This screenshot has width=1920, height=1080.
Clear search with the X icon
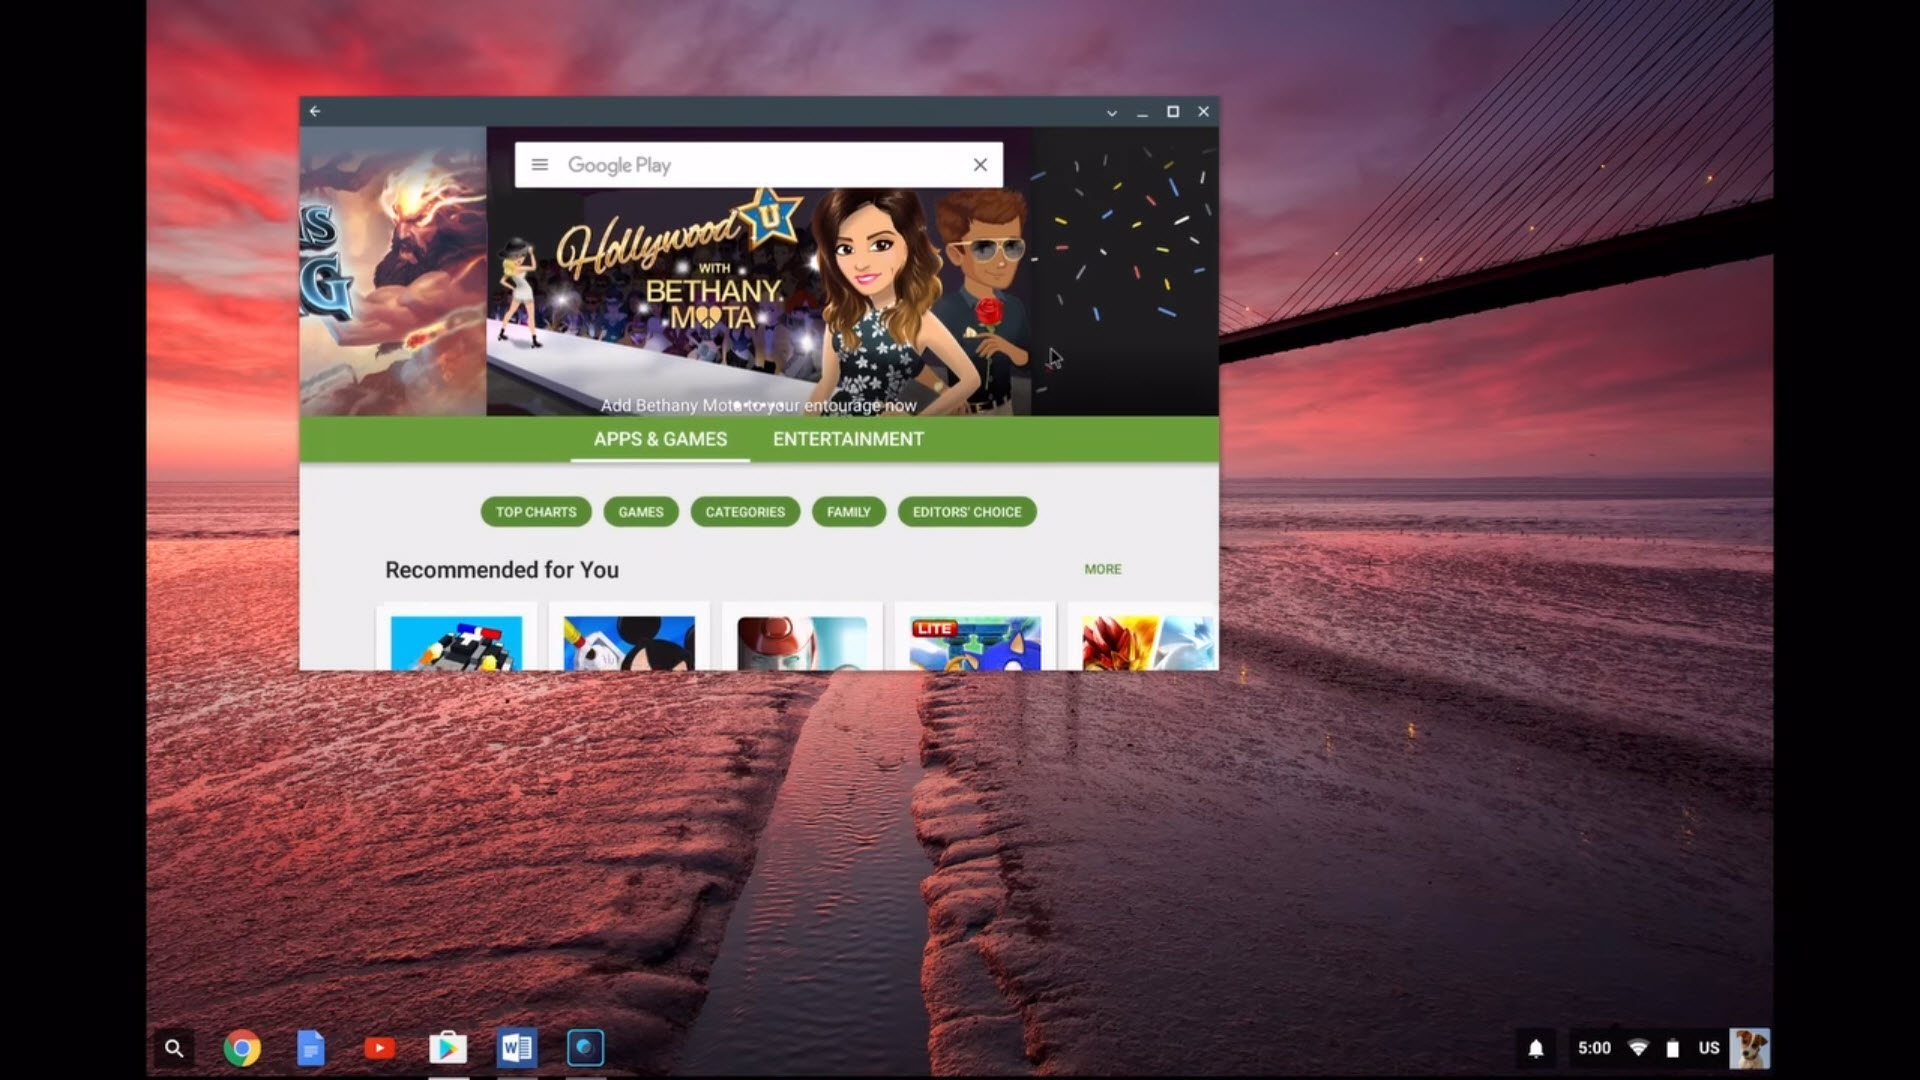pyautogui.click(x=980, y=165)
